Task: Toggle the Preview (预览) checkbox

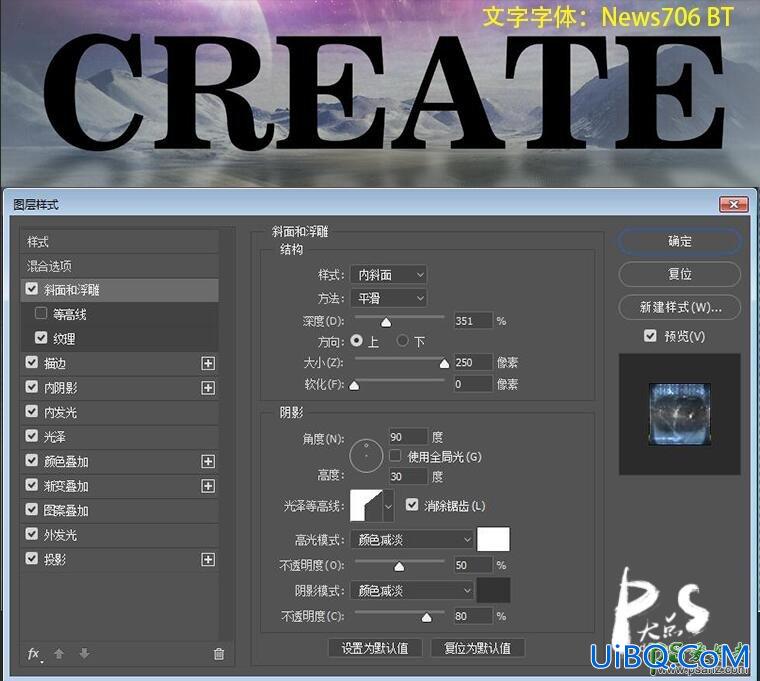Action: [x=650, y=335]
